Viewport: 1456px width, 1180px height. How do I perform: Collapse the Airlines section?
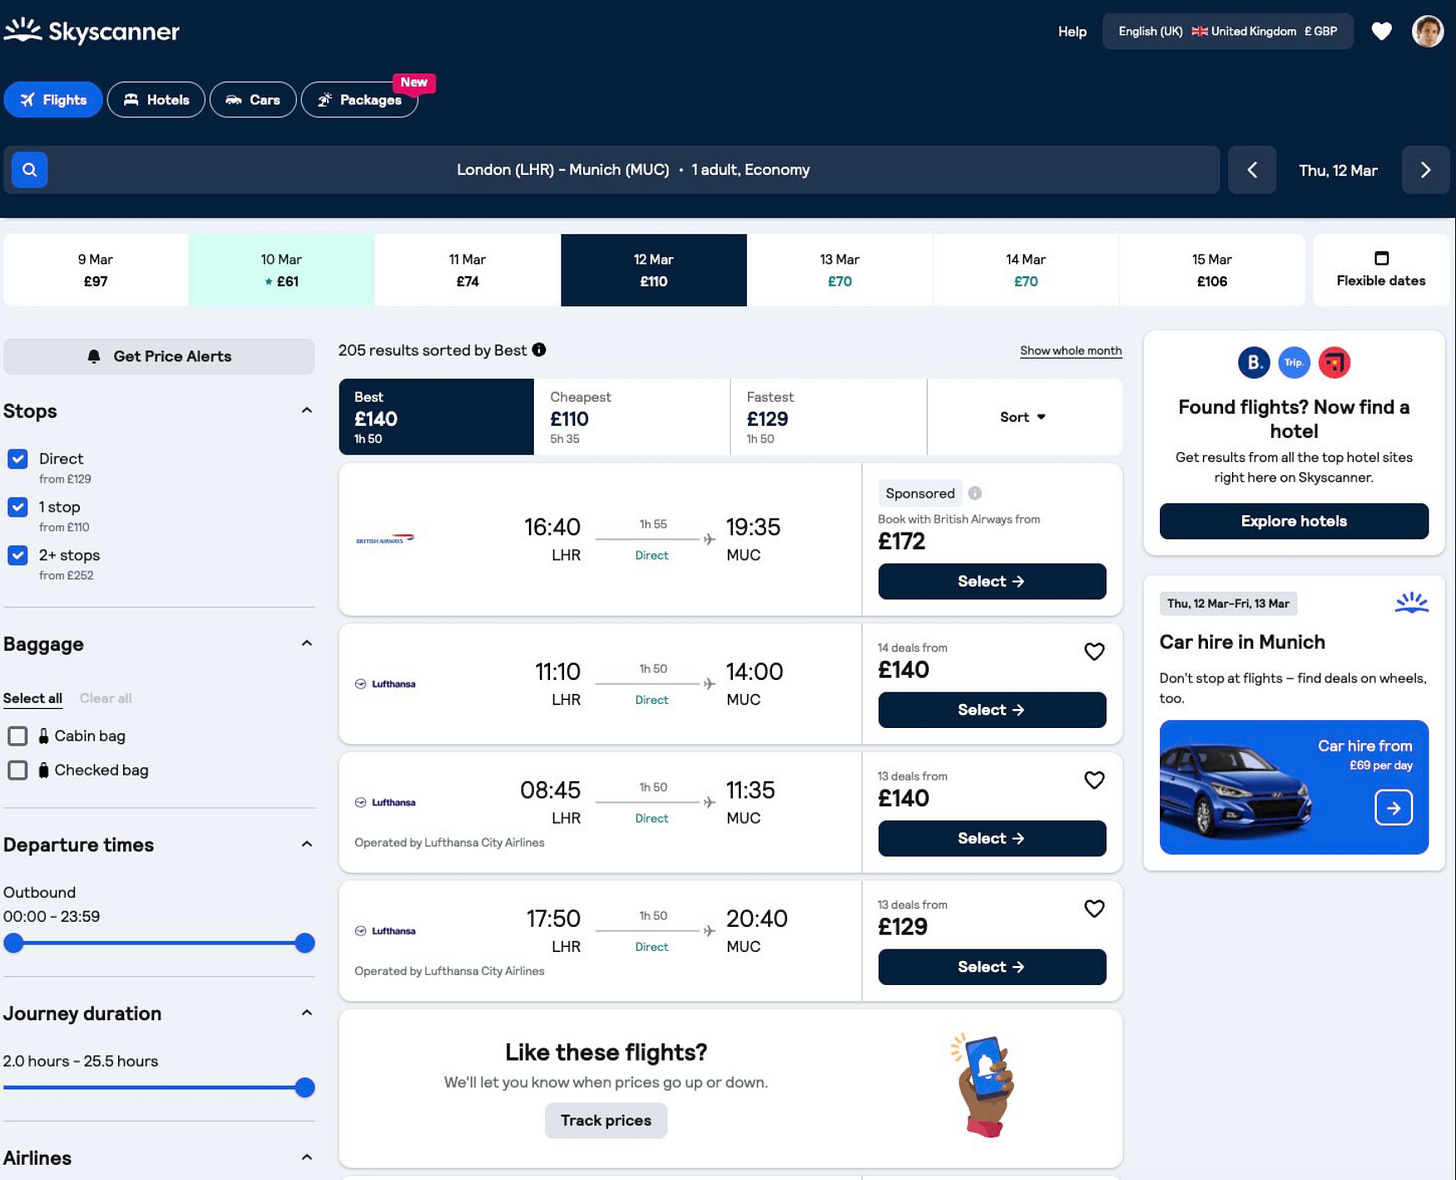[306, 1157]
